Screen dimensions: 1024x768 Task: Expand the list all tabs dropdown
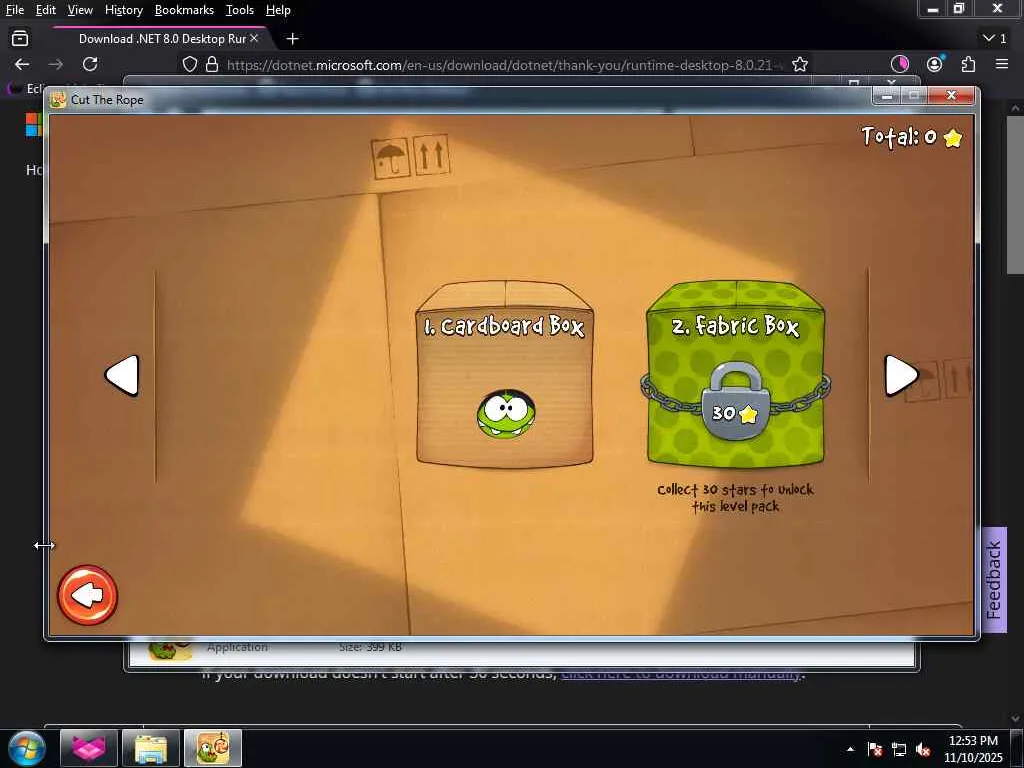point(995,39)
